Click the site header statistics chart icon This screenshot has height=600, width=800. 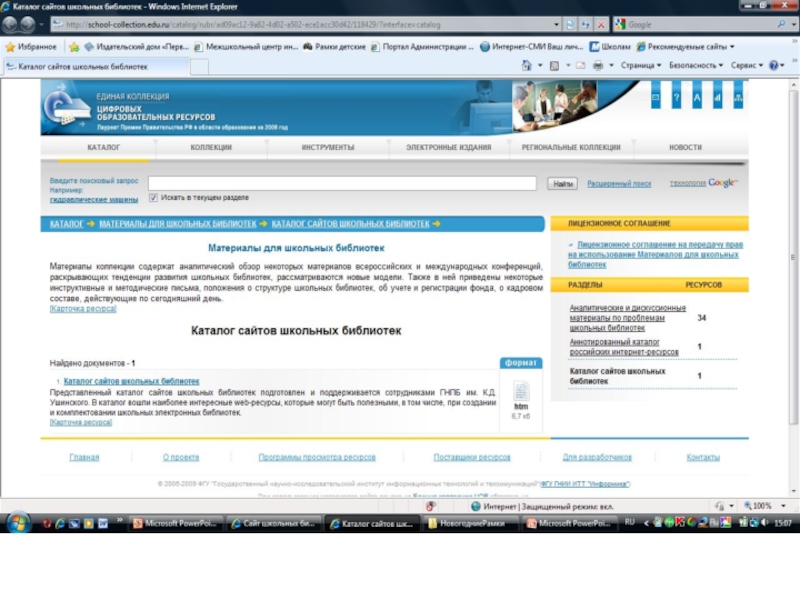717,97
